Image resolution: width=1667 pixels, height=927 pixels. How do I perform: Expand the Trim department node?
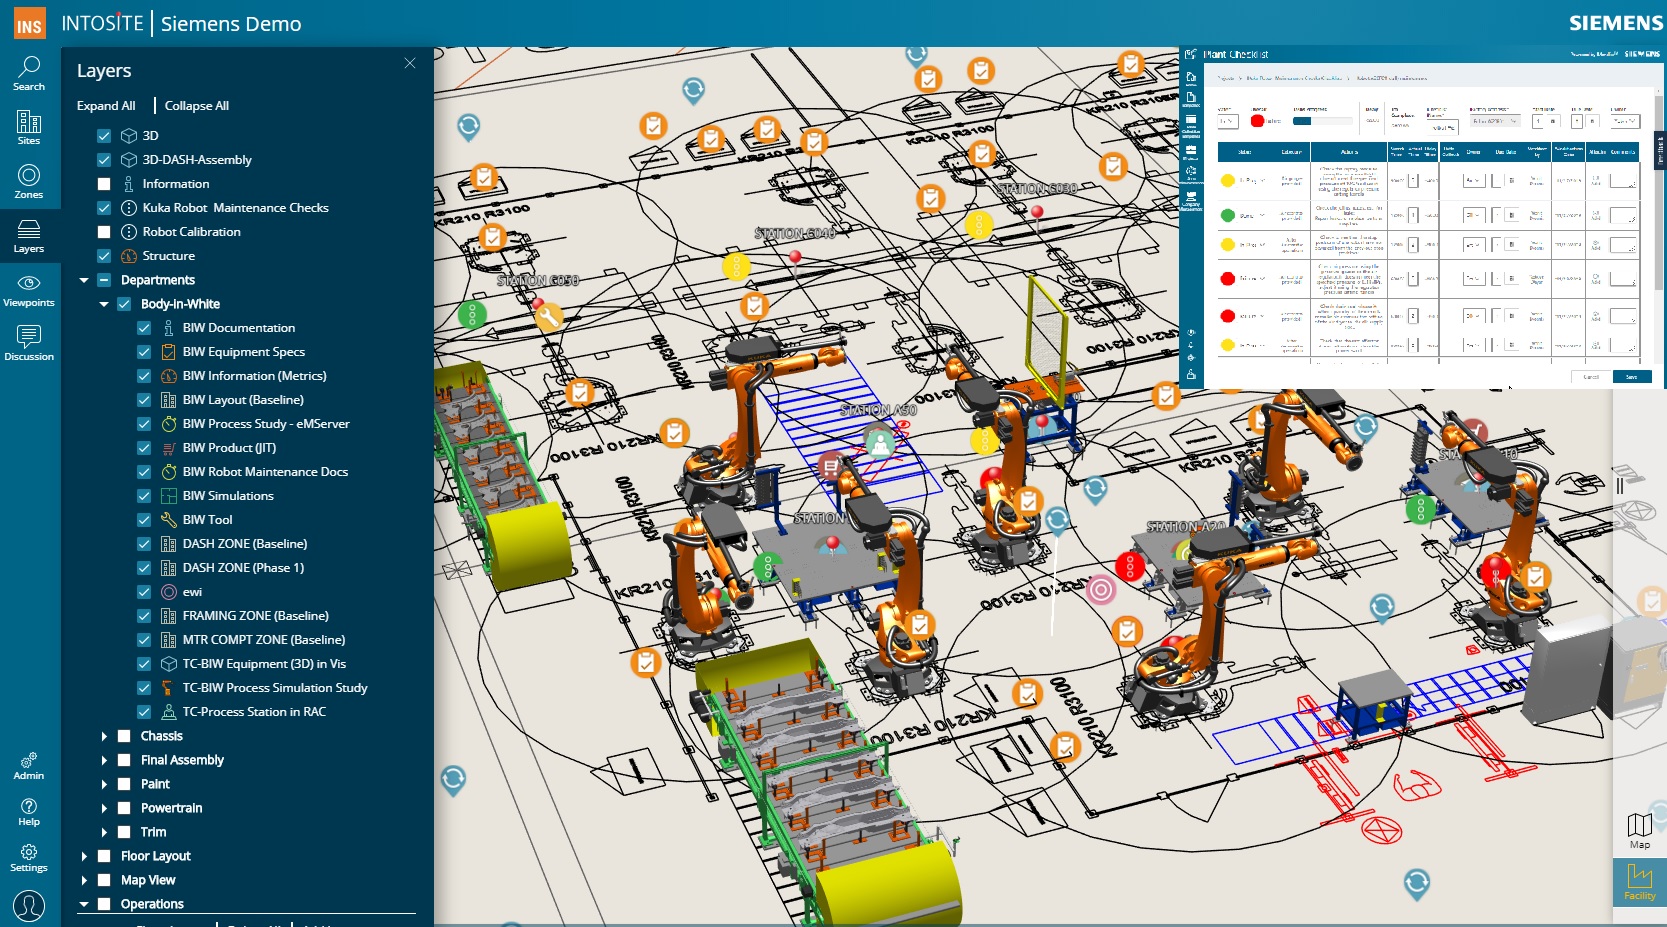[x=104, y=832]
